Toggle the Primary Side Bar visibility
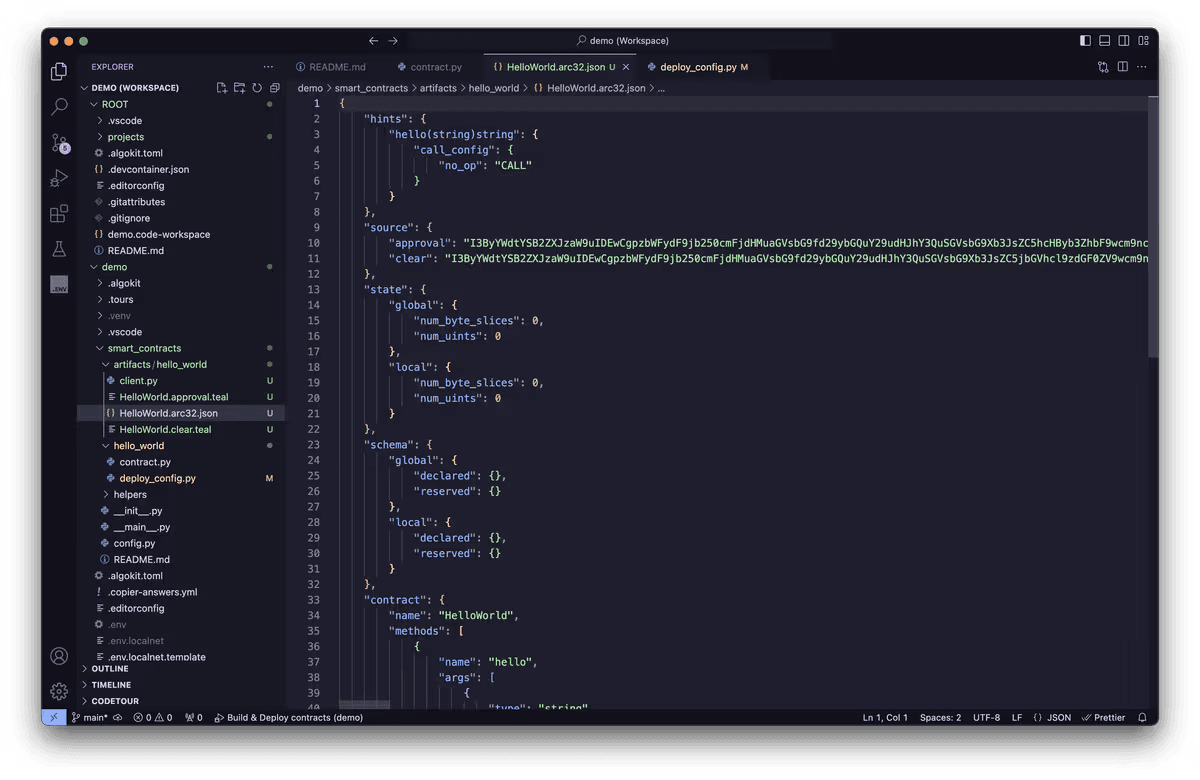This screenshot has height=780, width=1200. pyautogui.click(x=1085, y=40)
